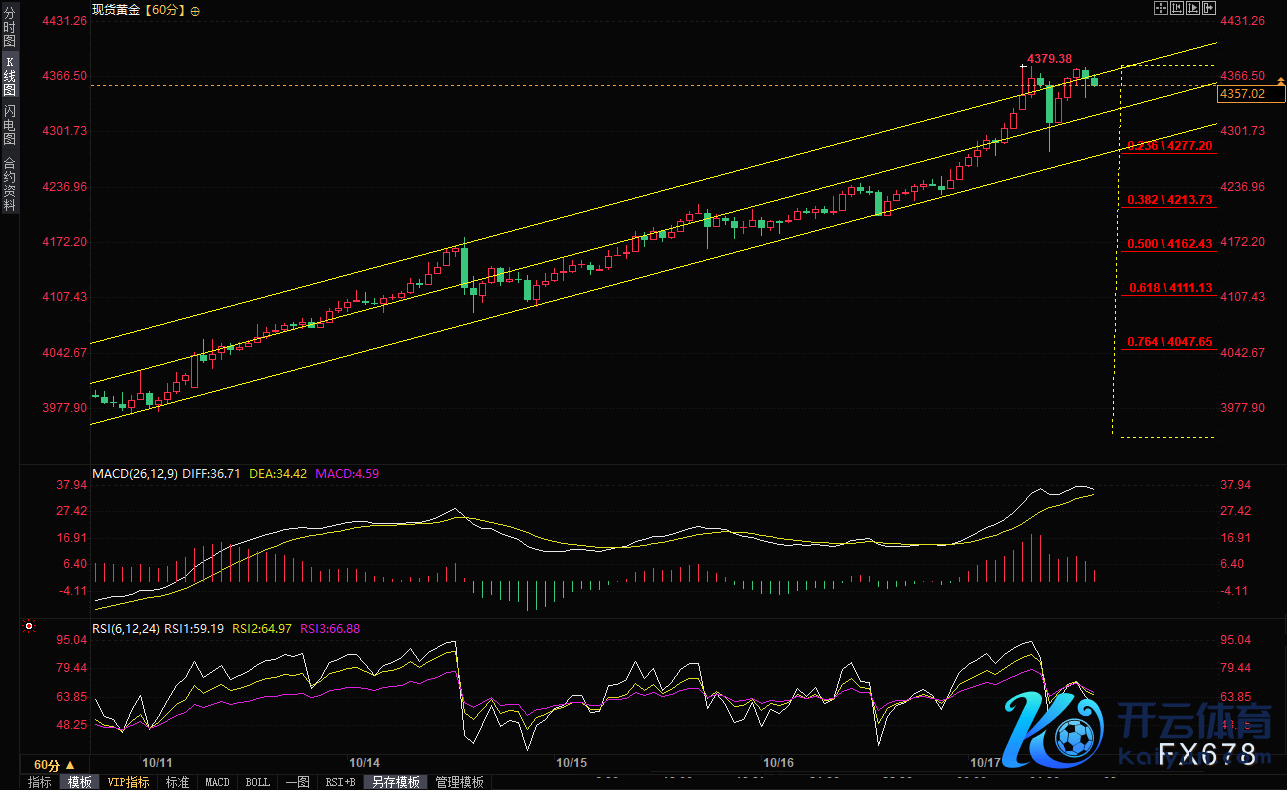Click the 另存模板 button
The height and width of the screenshot is (790, 1287).
pos(396,782)
